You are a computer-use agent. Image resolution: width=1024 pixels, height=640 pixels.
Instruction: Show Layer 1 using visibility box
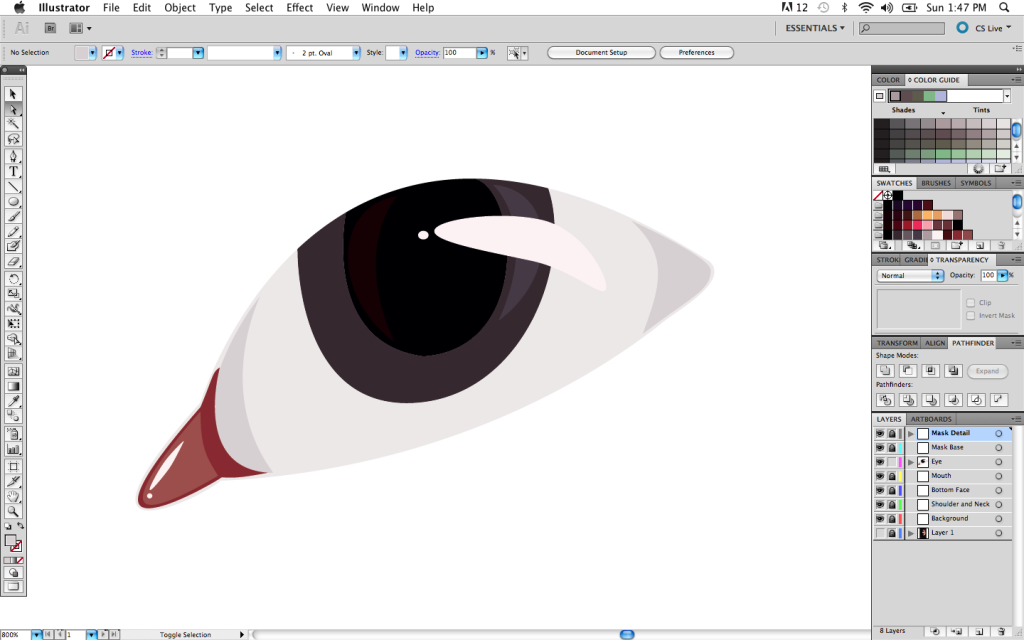[880, 533]
